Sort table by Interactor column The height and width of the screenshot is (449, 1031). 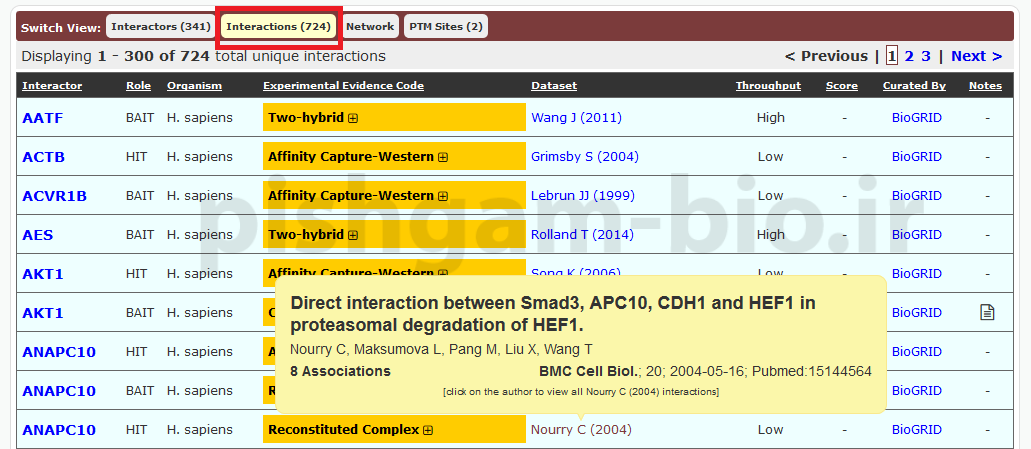52,86
